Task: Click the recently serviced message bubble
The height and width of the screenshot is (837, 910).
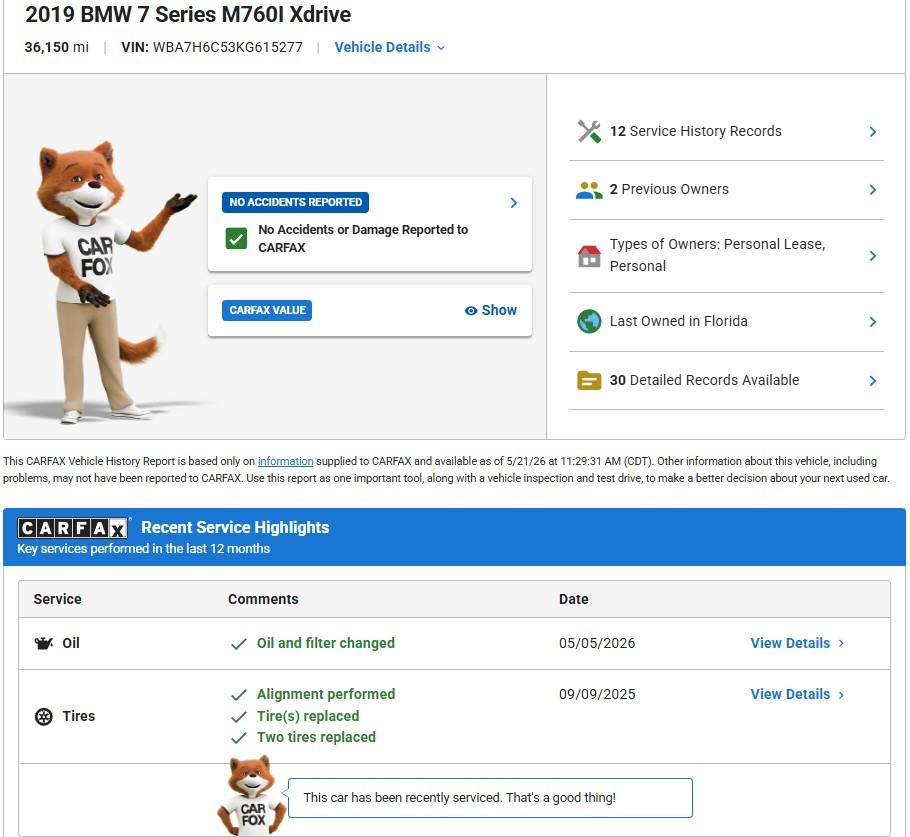Action: (490, 798)
